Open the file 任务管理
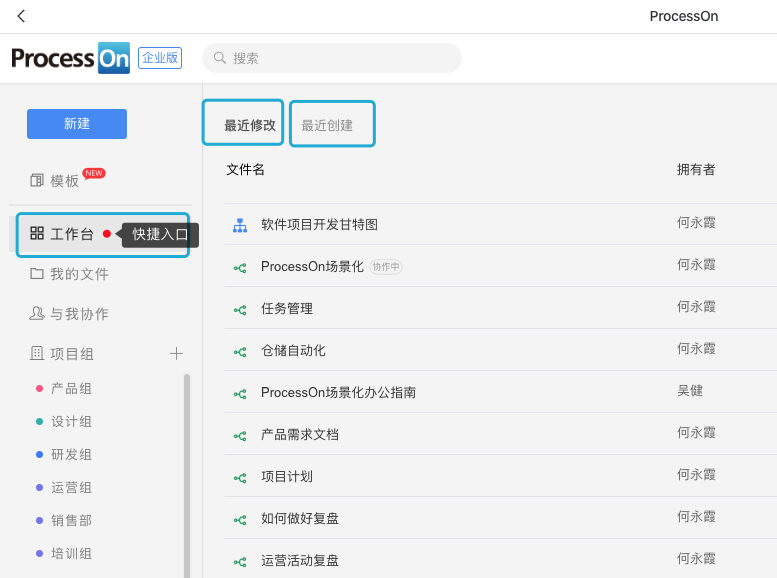The width and height of the screenshot is (777, 578). [287, 309]
